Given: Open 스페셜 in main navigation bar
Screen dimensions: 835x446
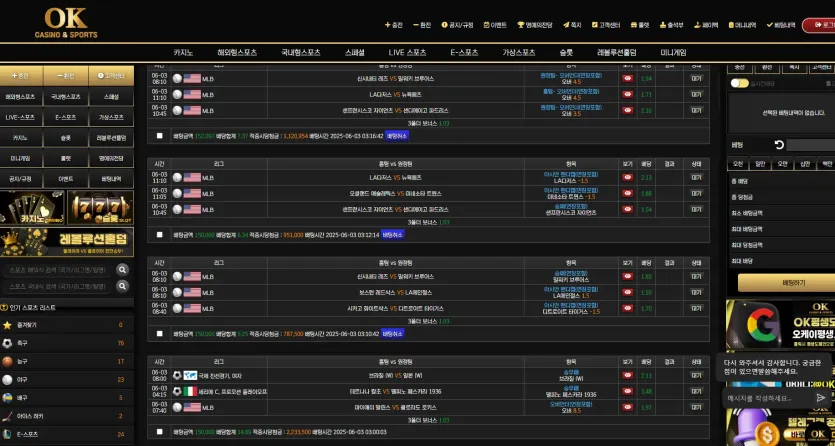Looking at the screenshot, I should coord(355,53).
